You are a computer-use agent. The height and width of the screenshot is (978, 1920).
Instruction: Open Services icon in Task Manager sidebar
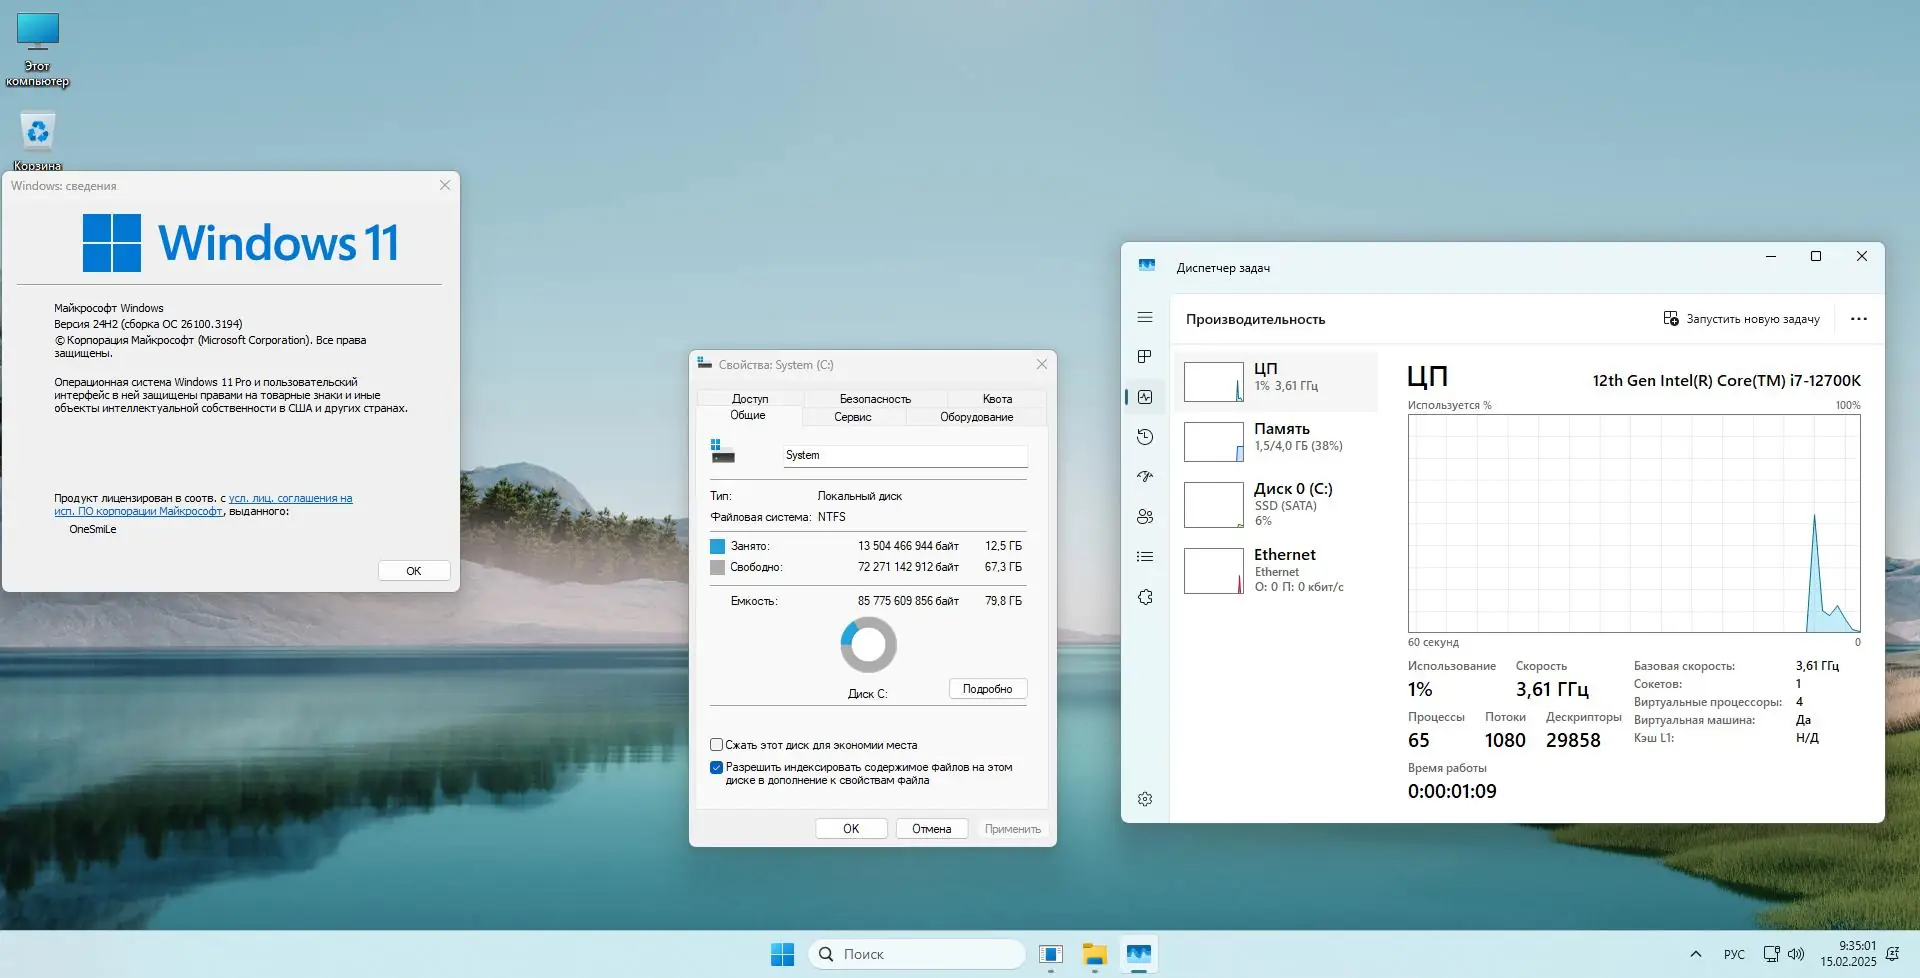[x=1145, y=597]
